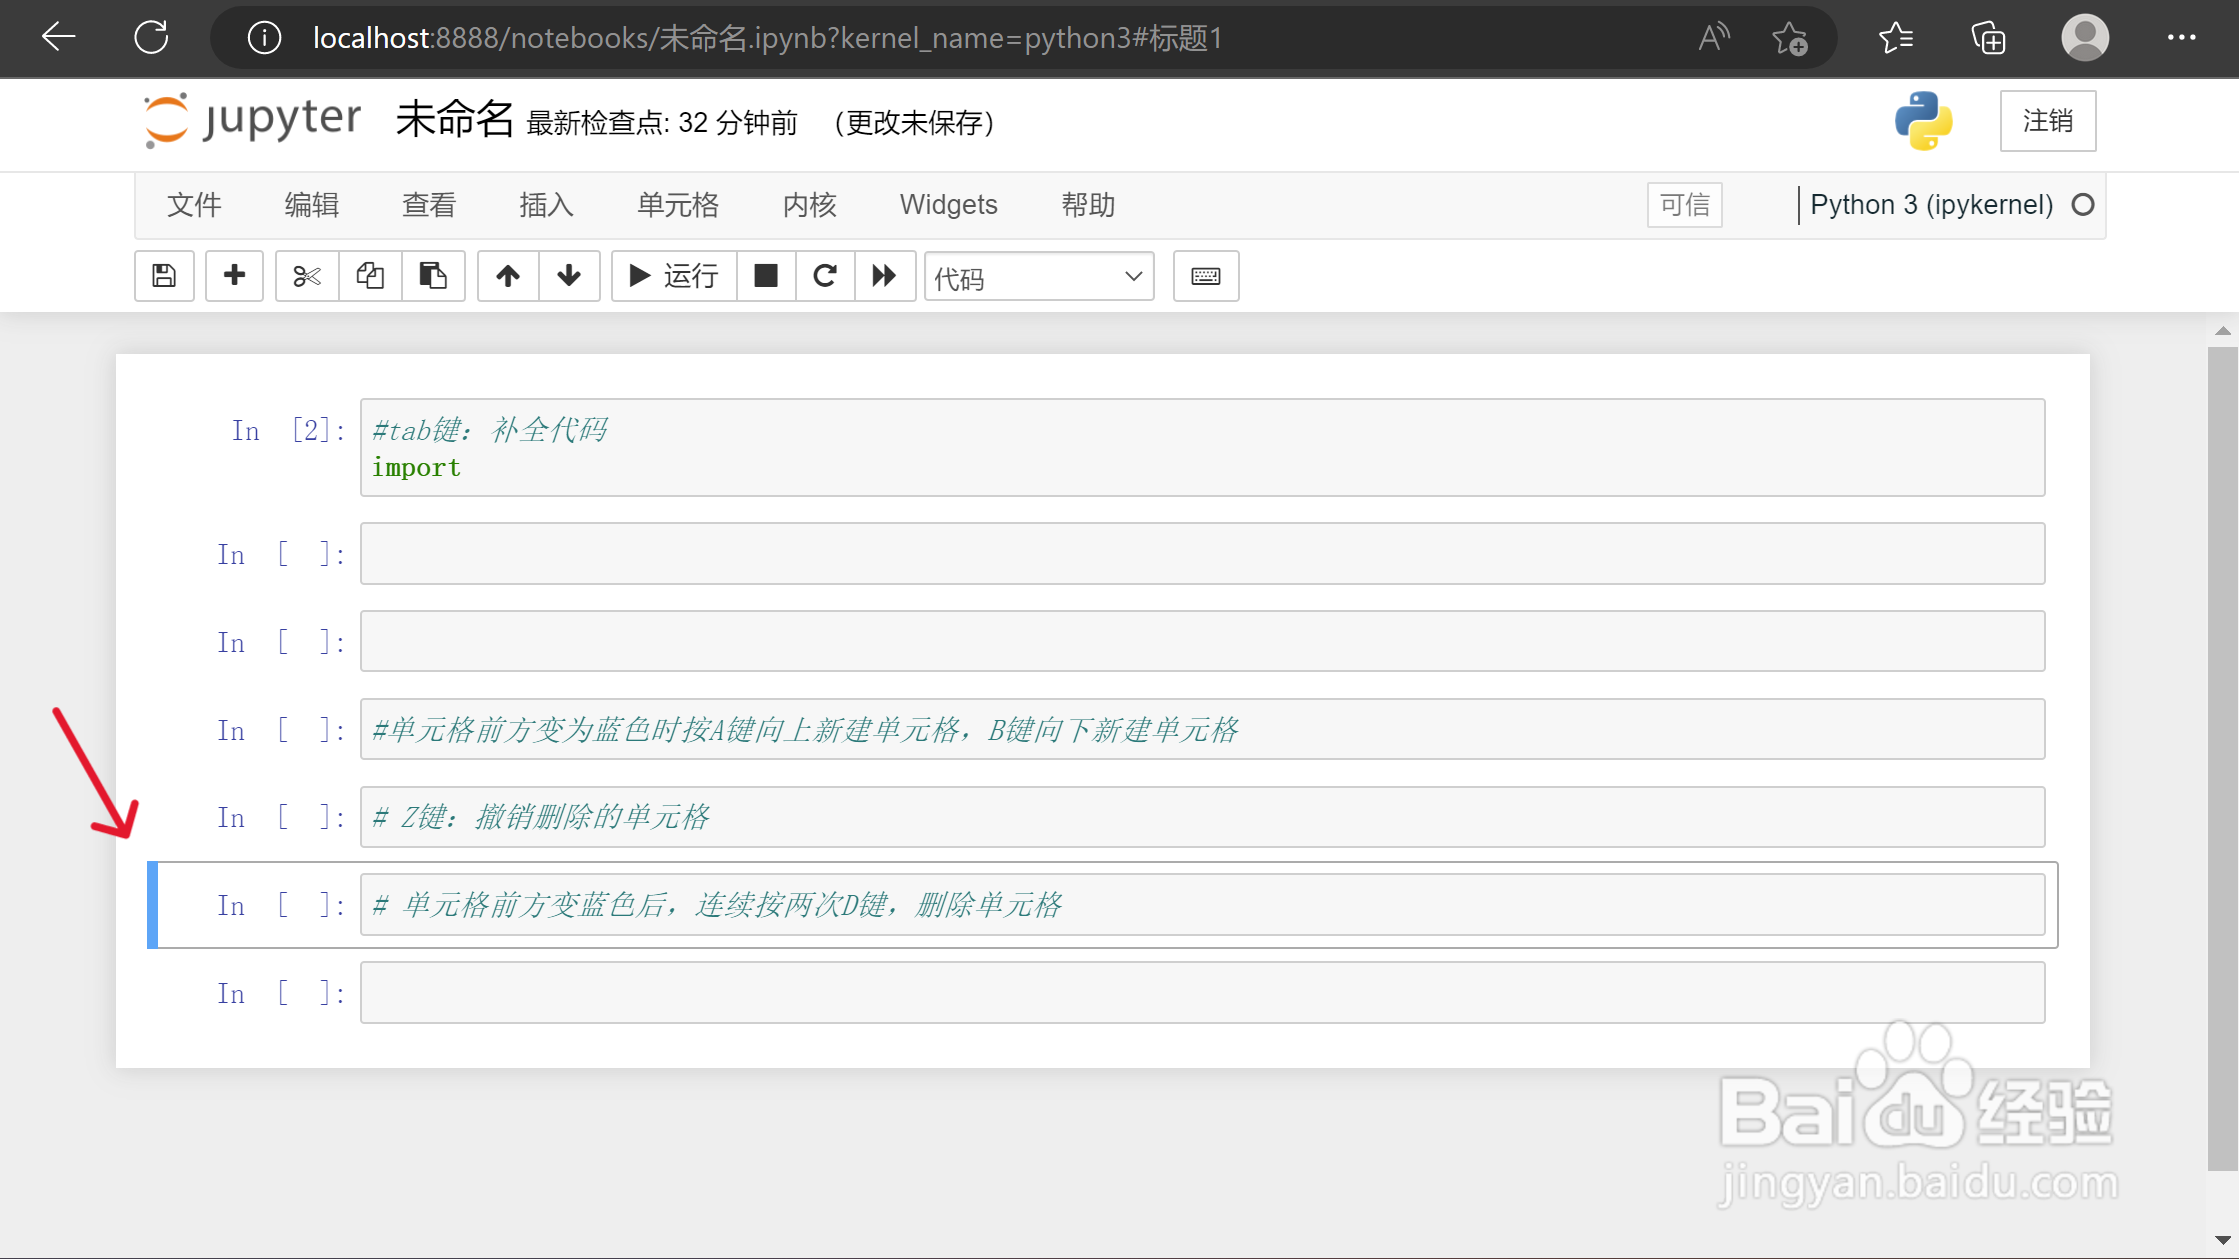Interrupt the kernel with stop icon

coord(766,276)
